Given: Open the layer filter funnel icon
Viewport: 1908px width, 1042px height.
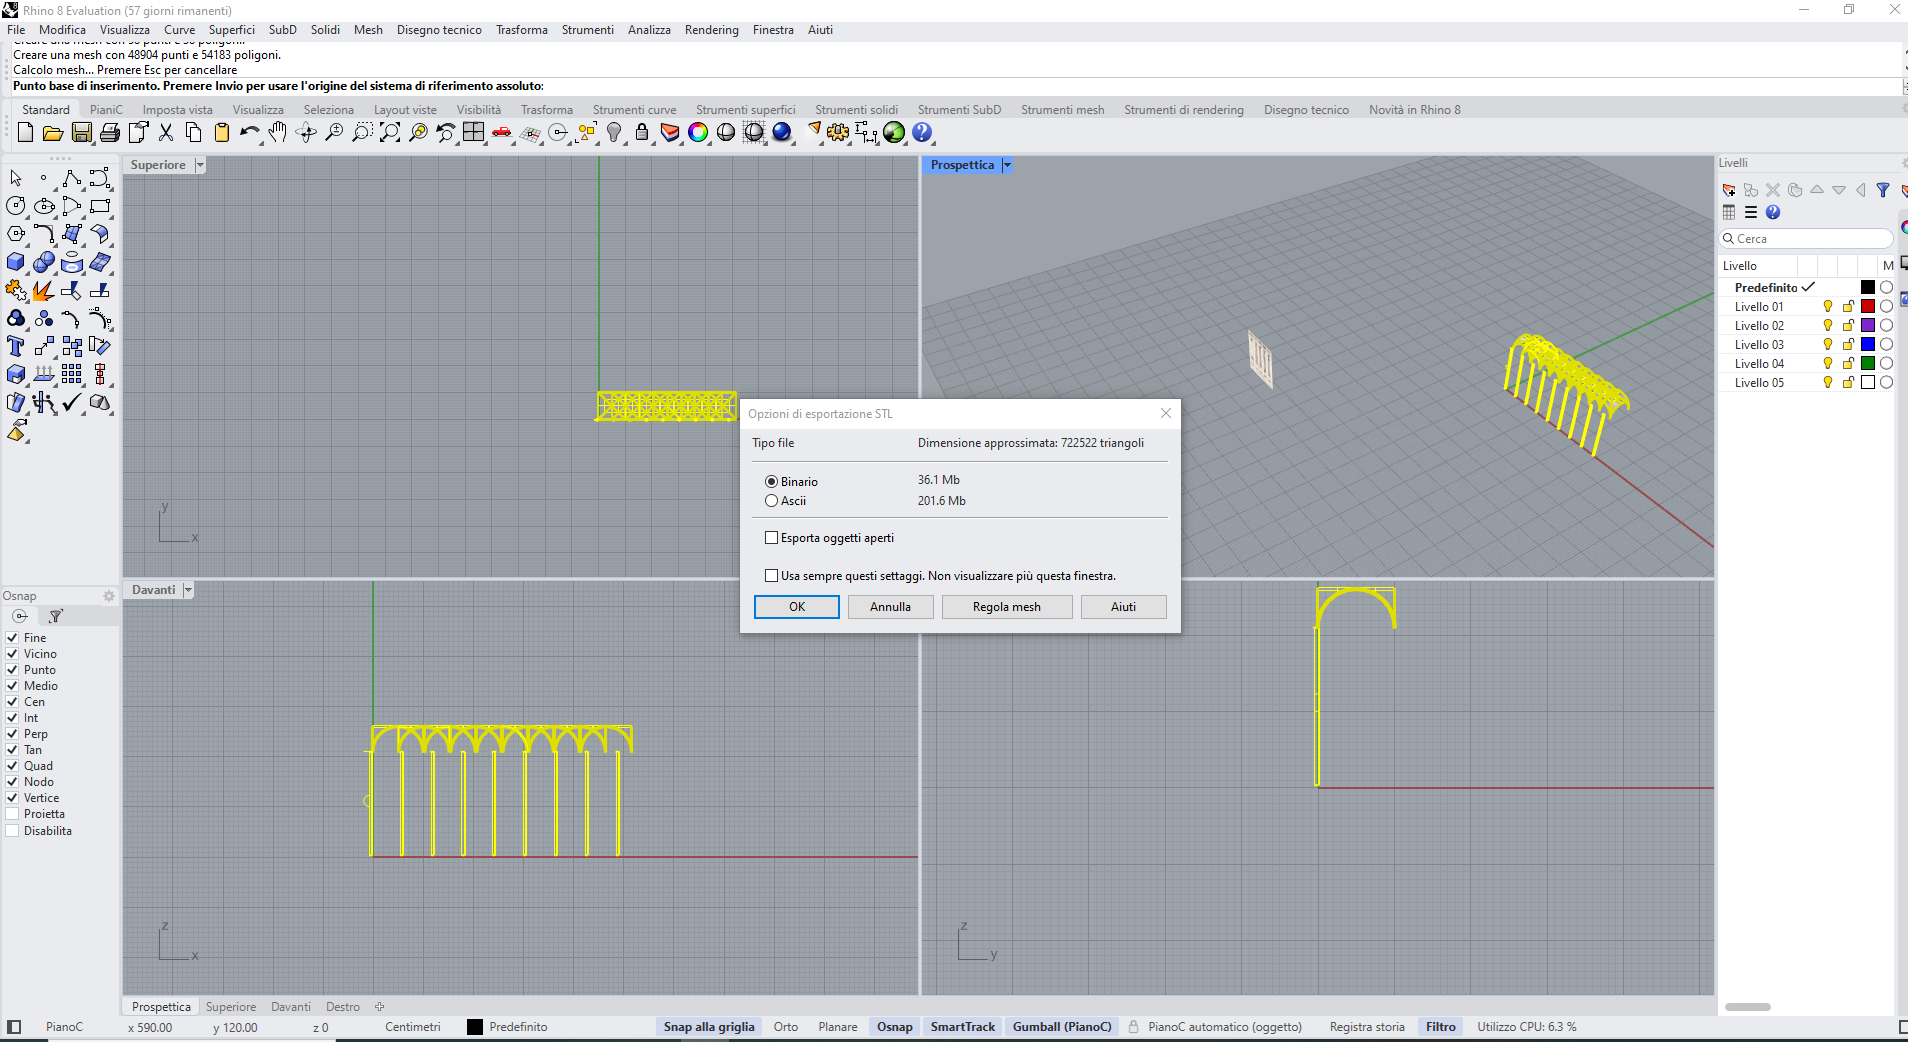Looking at the screenshot, I should tap(1883, 190).
